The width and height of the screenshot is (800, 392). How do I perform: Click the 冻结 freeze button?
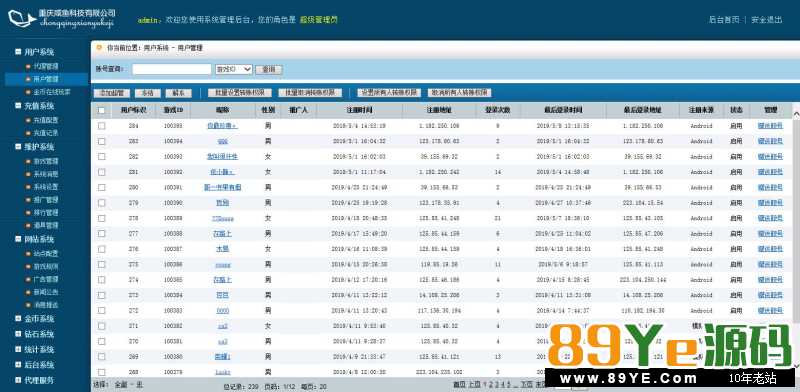(147, 93)
